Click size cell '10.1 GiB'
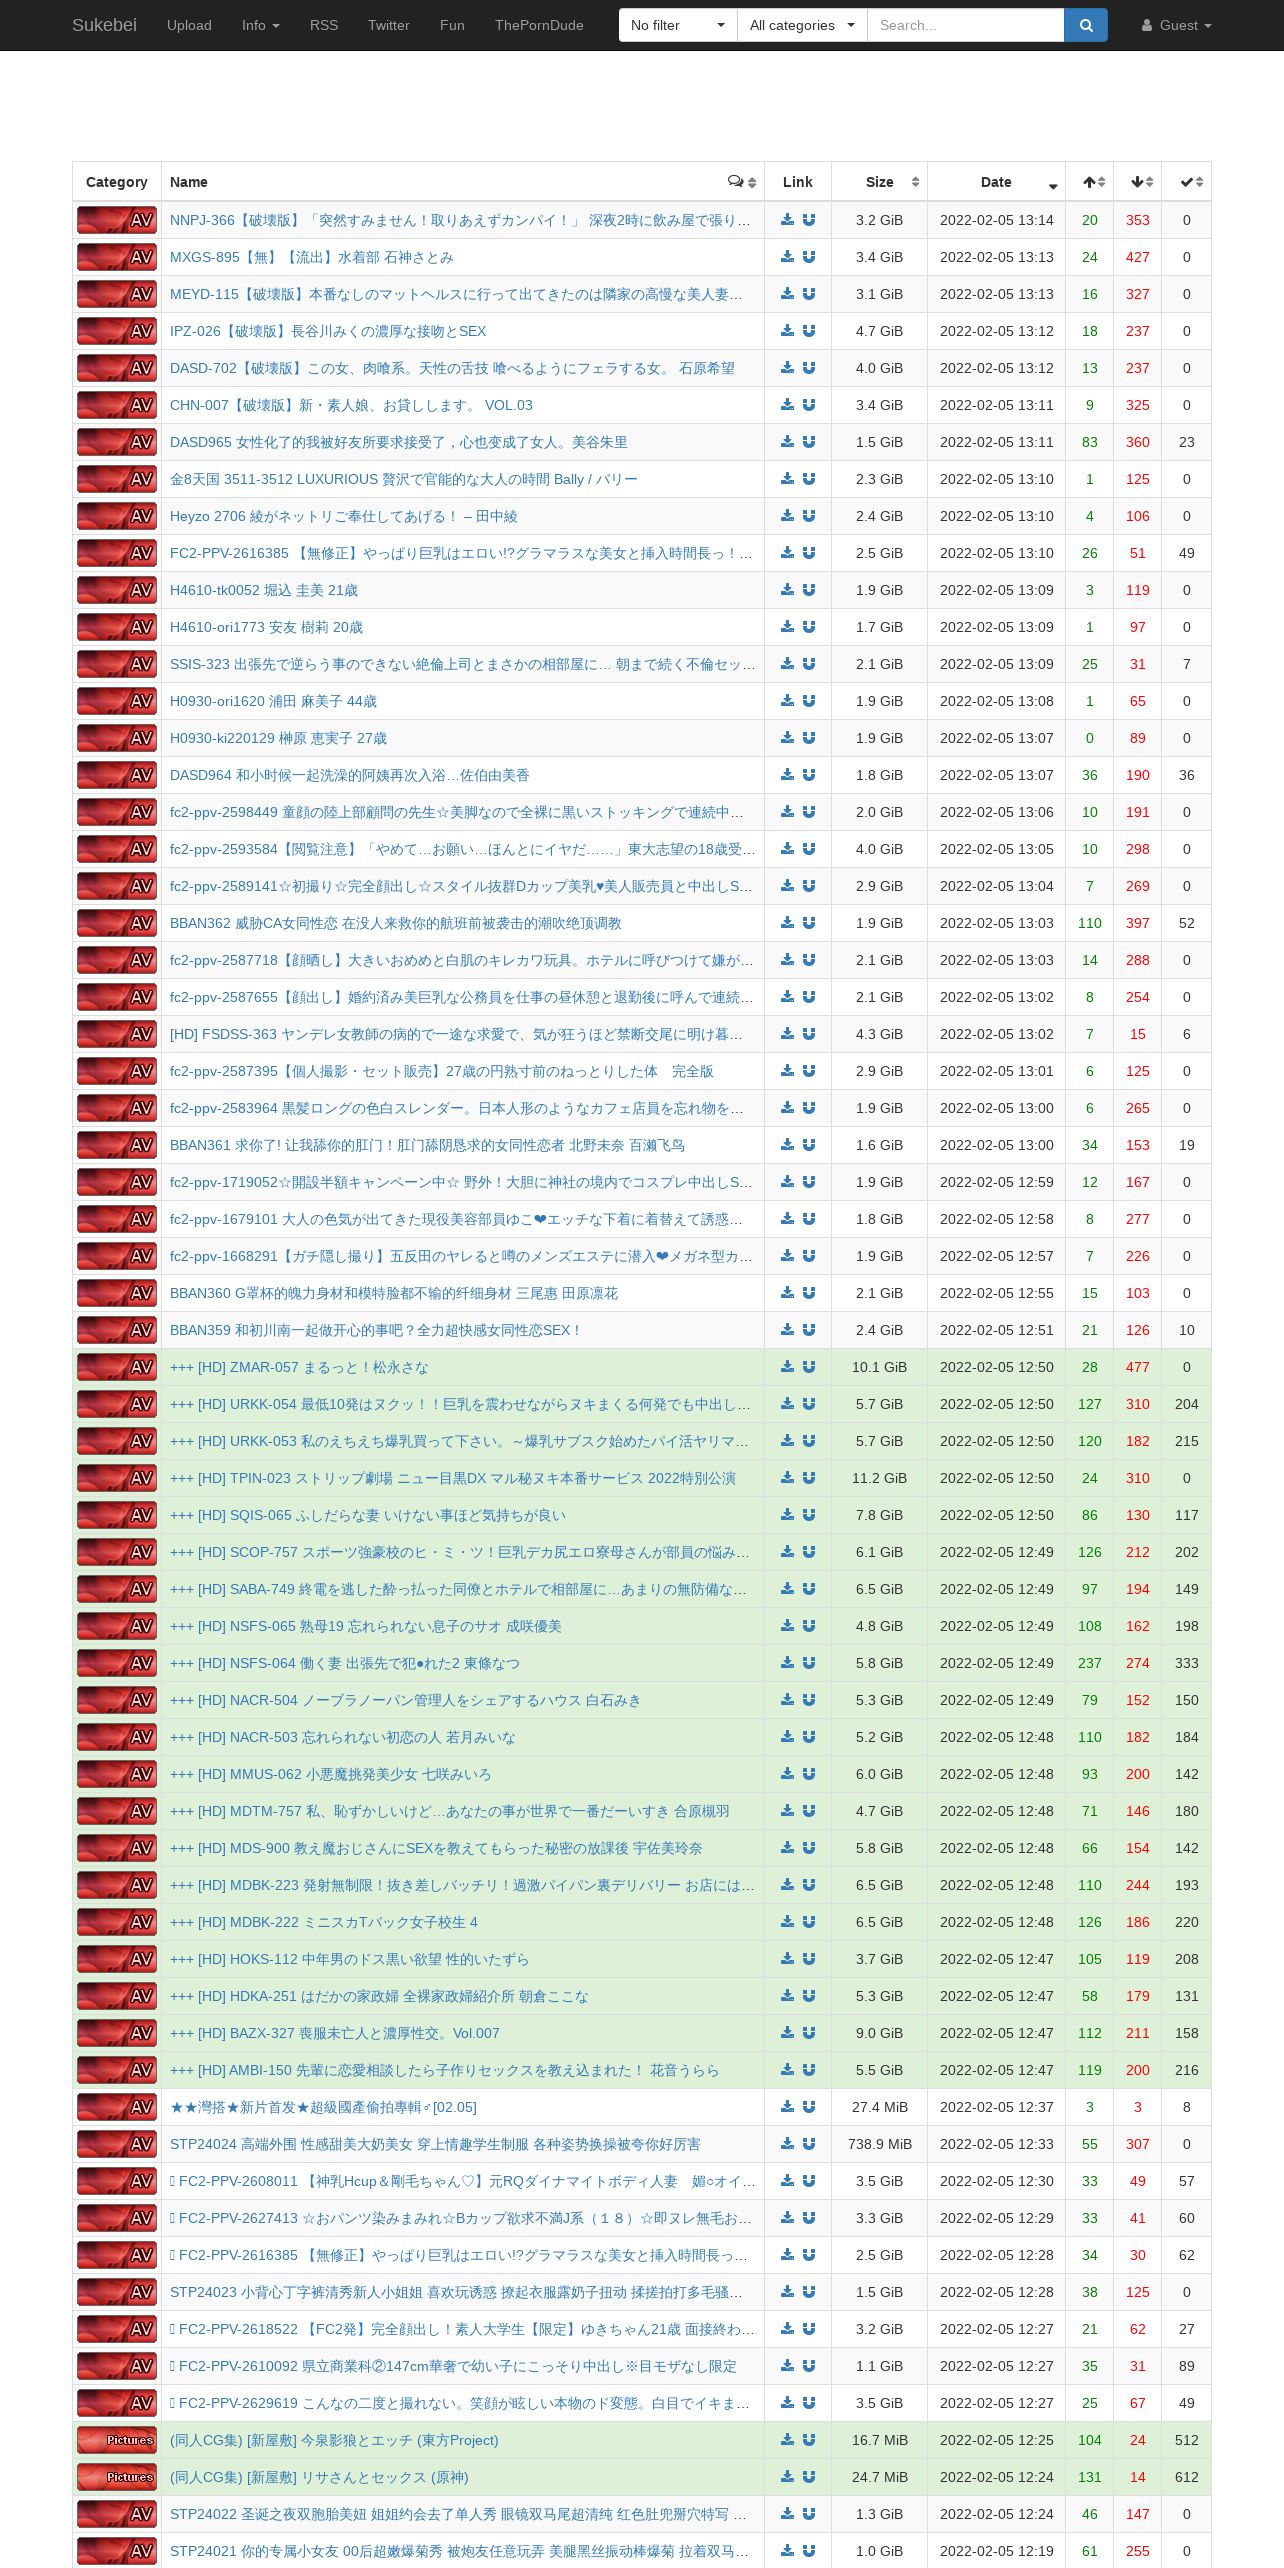The width and height of the screenshot is (1284, 2568). pyautogui.click(x=880, y=1367)
